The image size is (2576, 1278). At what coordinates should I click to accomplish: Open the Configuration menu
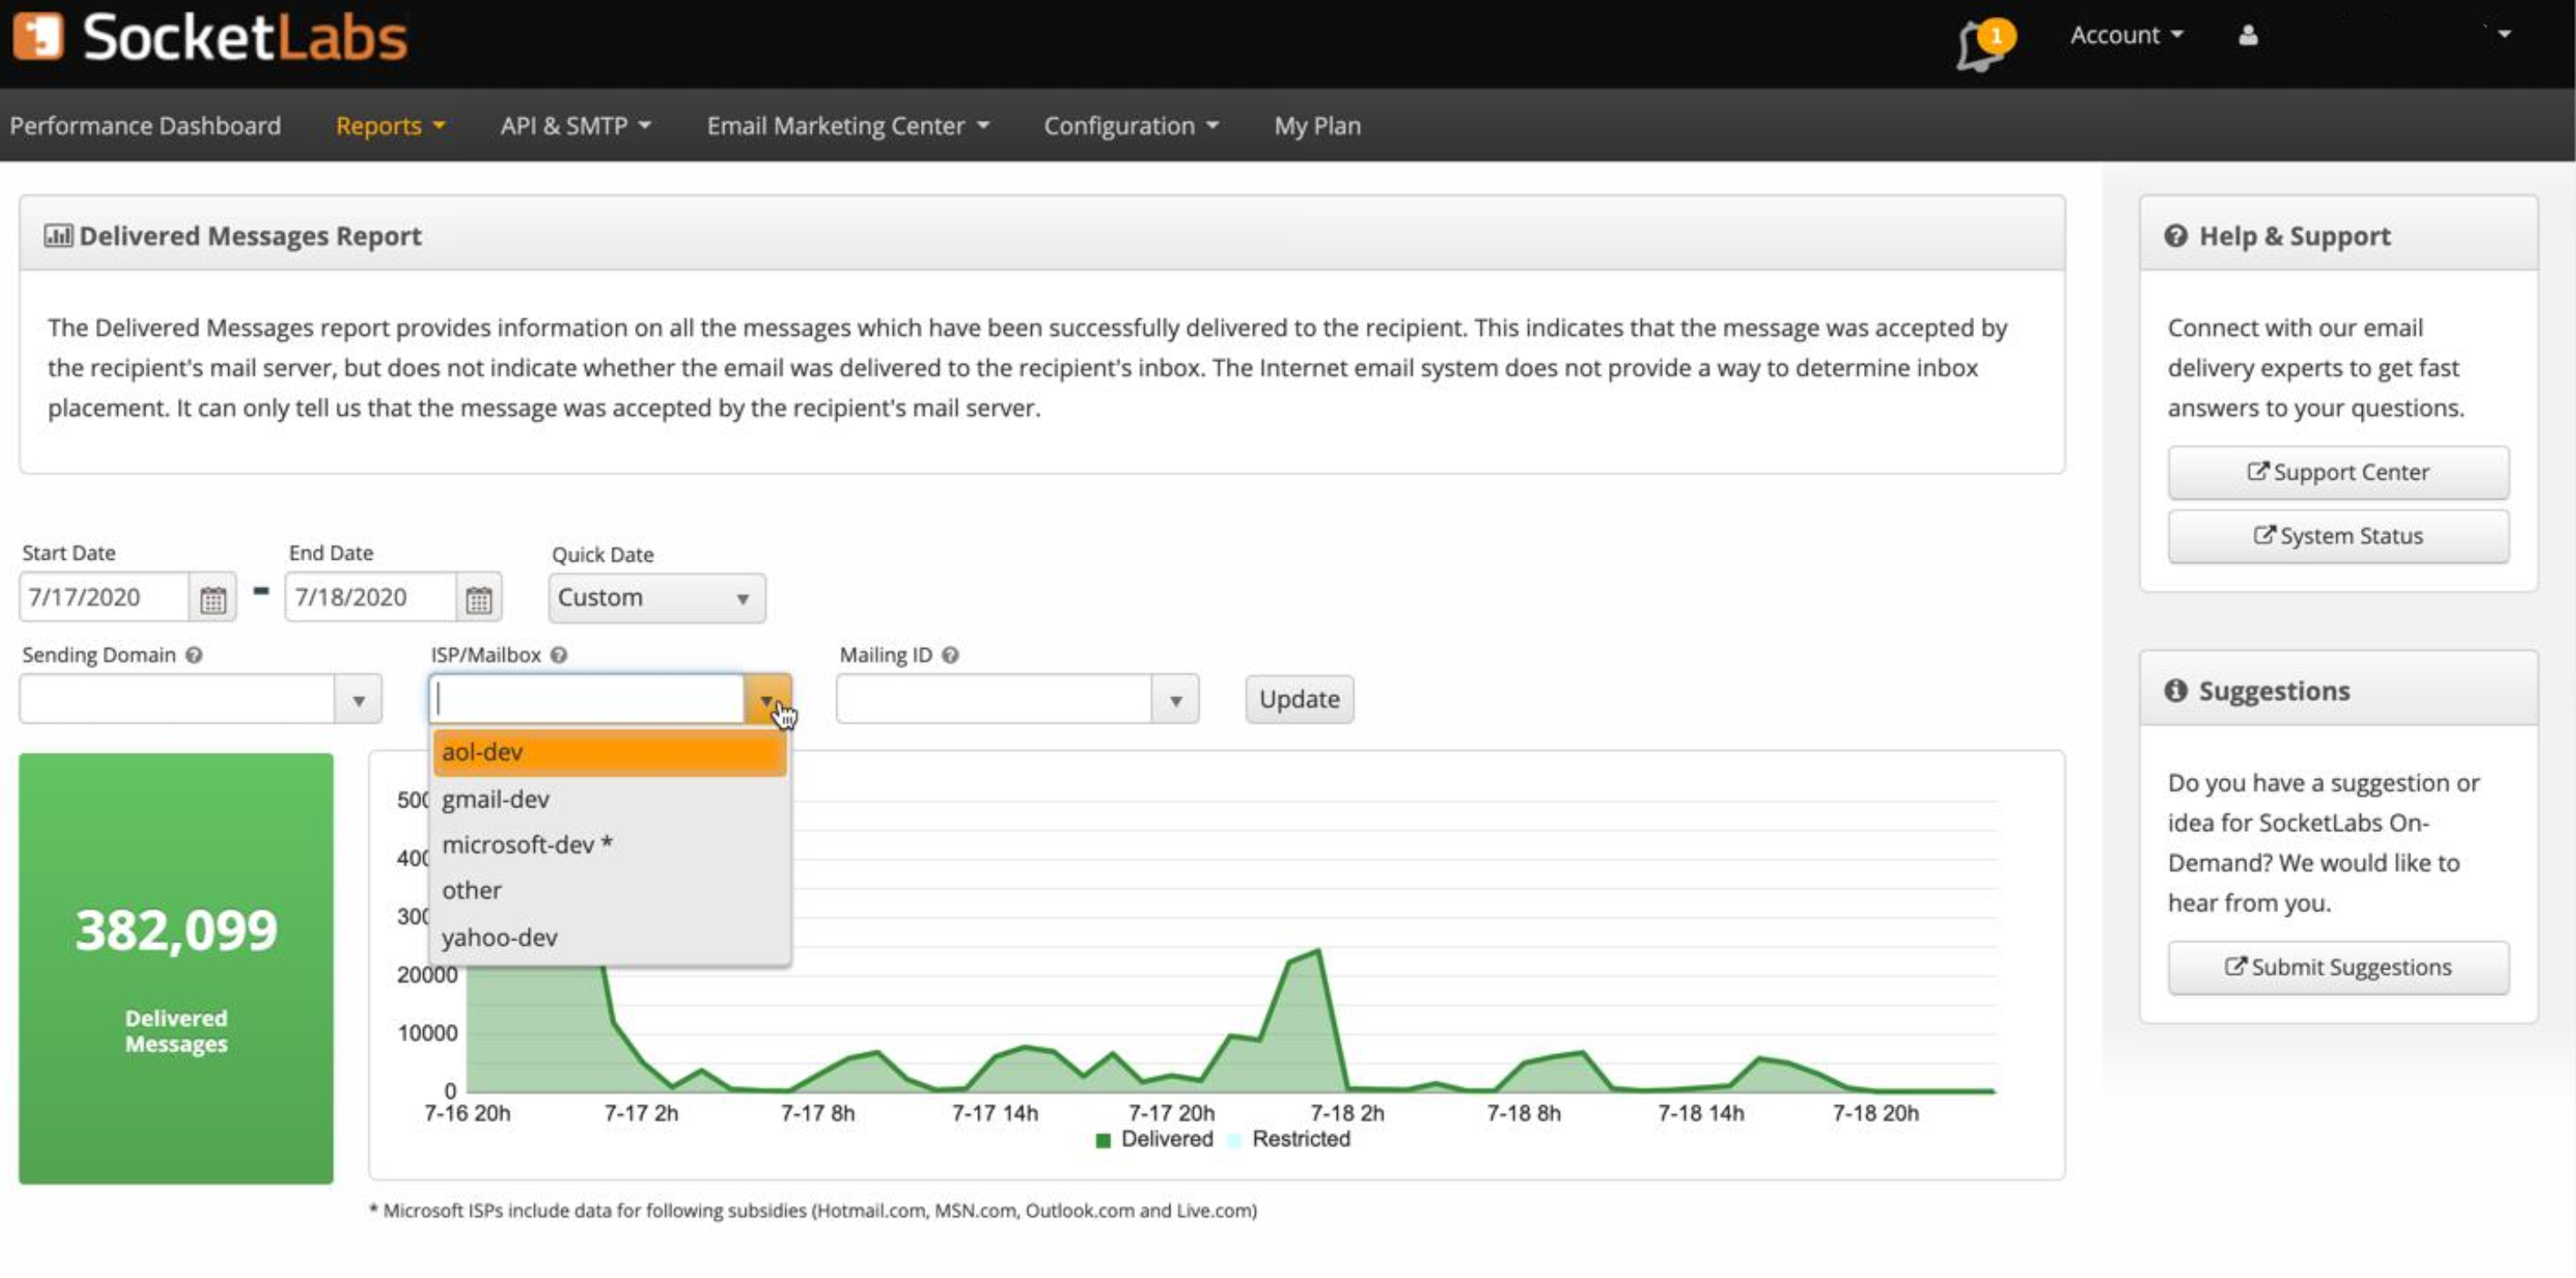coord(1131,126)
